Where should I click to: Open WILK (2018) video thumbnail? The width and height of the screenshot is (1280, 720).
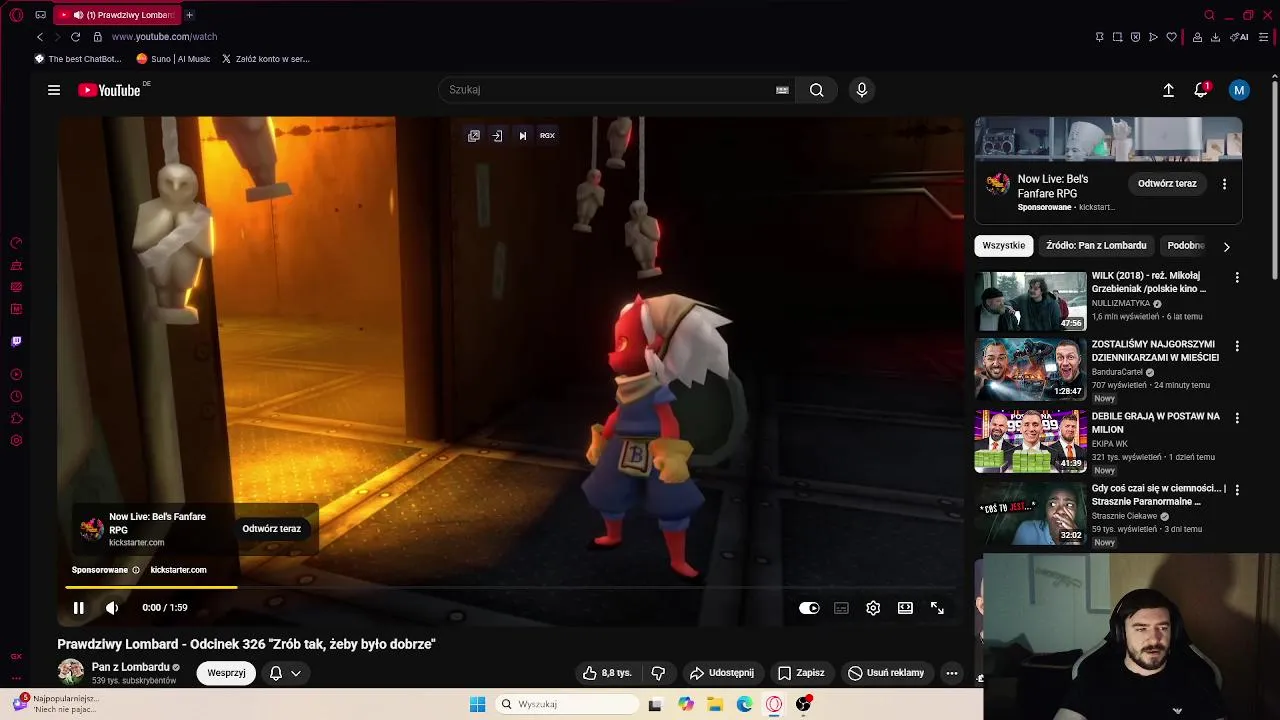(1030, 301)
